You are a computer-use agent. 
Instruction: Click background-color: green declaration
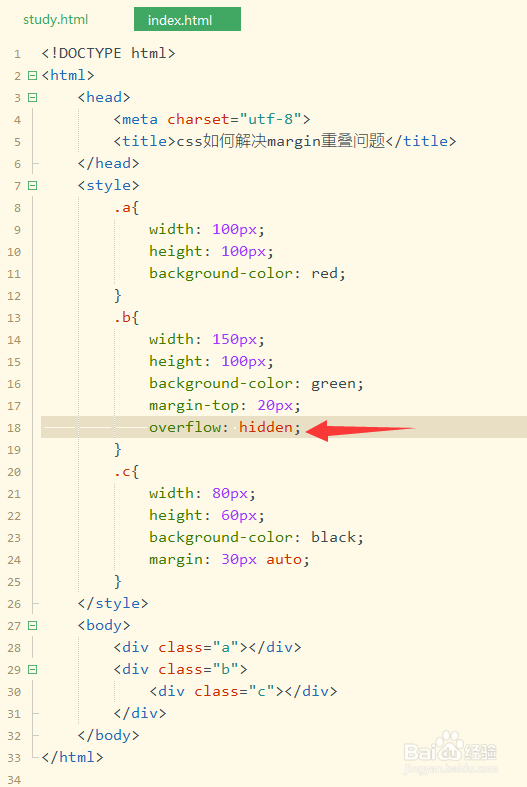pyautogui.click(x=256, y=383)
